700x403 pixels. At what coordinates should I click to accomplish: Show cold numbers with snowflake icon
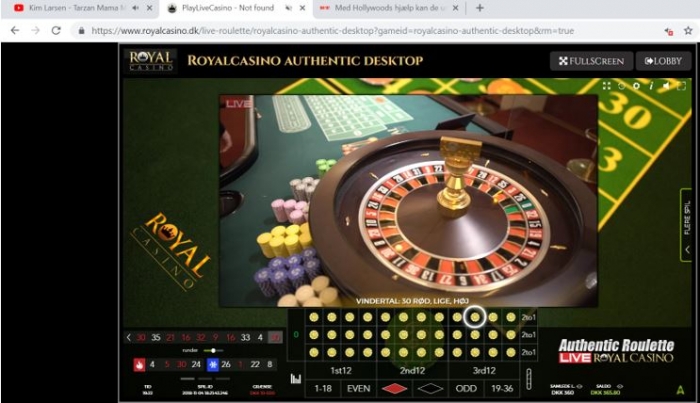point(213,365)
